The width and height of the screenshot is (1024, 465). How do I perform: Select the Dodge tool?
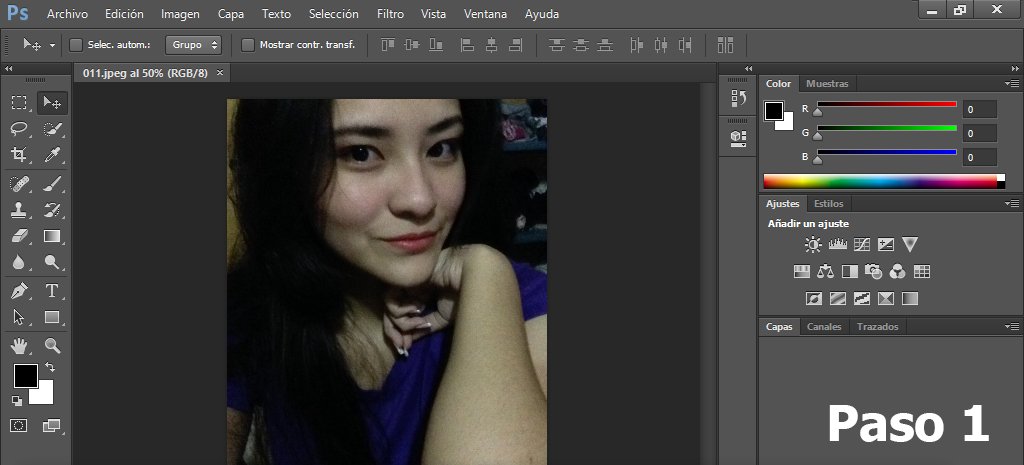point(52,262)
